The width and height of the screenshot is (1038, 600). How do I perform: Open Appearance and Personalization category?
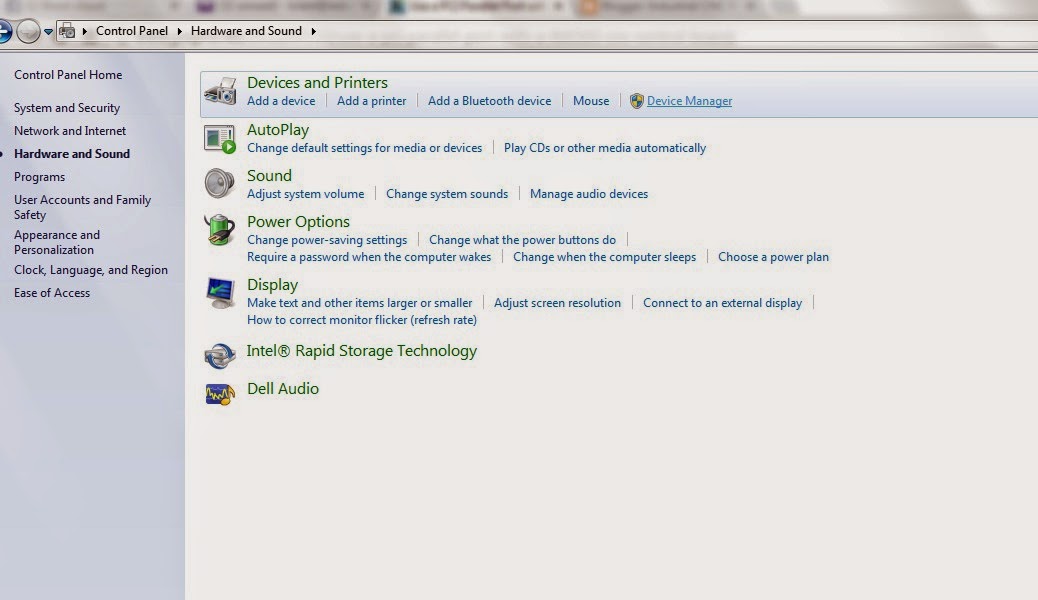point(57,242)
